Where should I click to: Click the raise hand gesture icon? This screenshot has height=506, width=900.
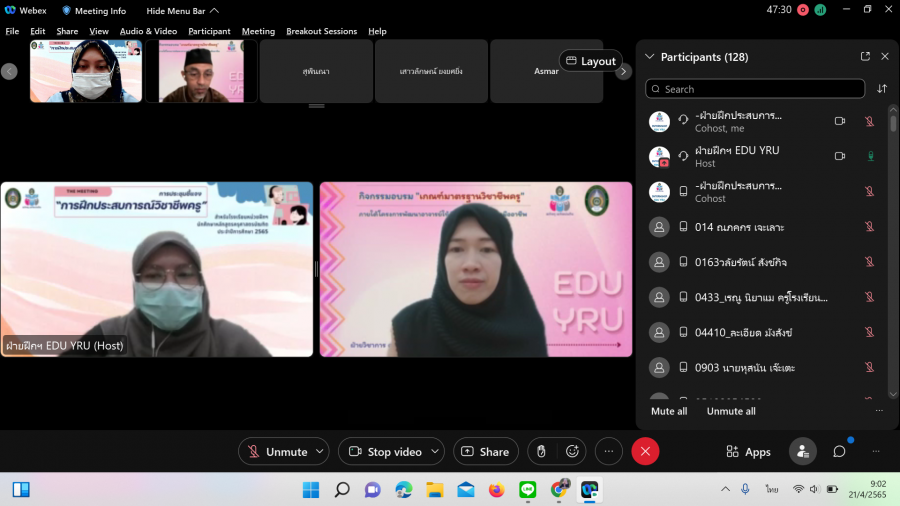tap(541, 452)
